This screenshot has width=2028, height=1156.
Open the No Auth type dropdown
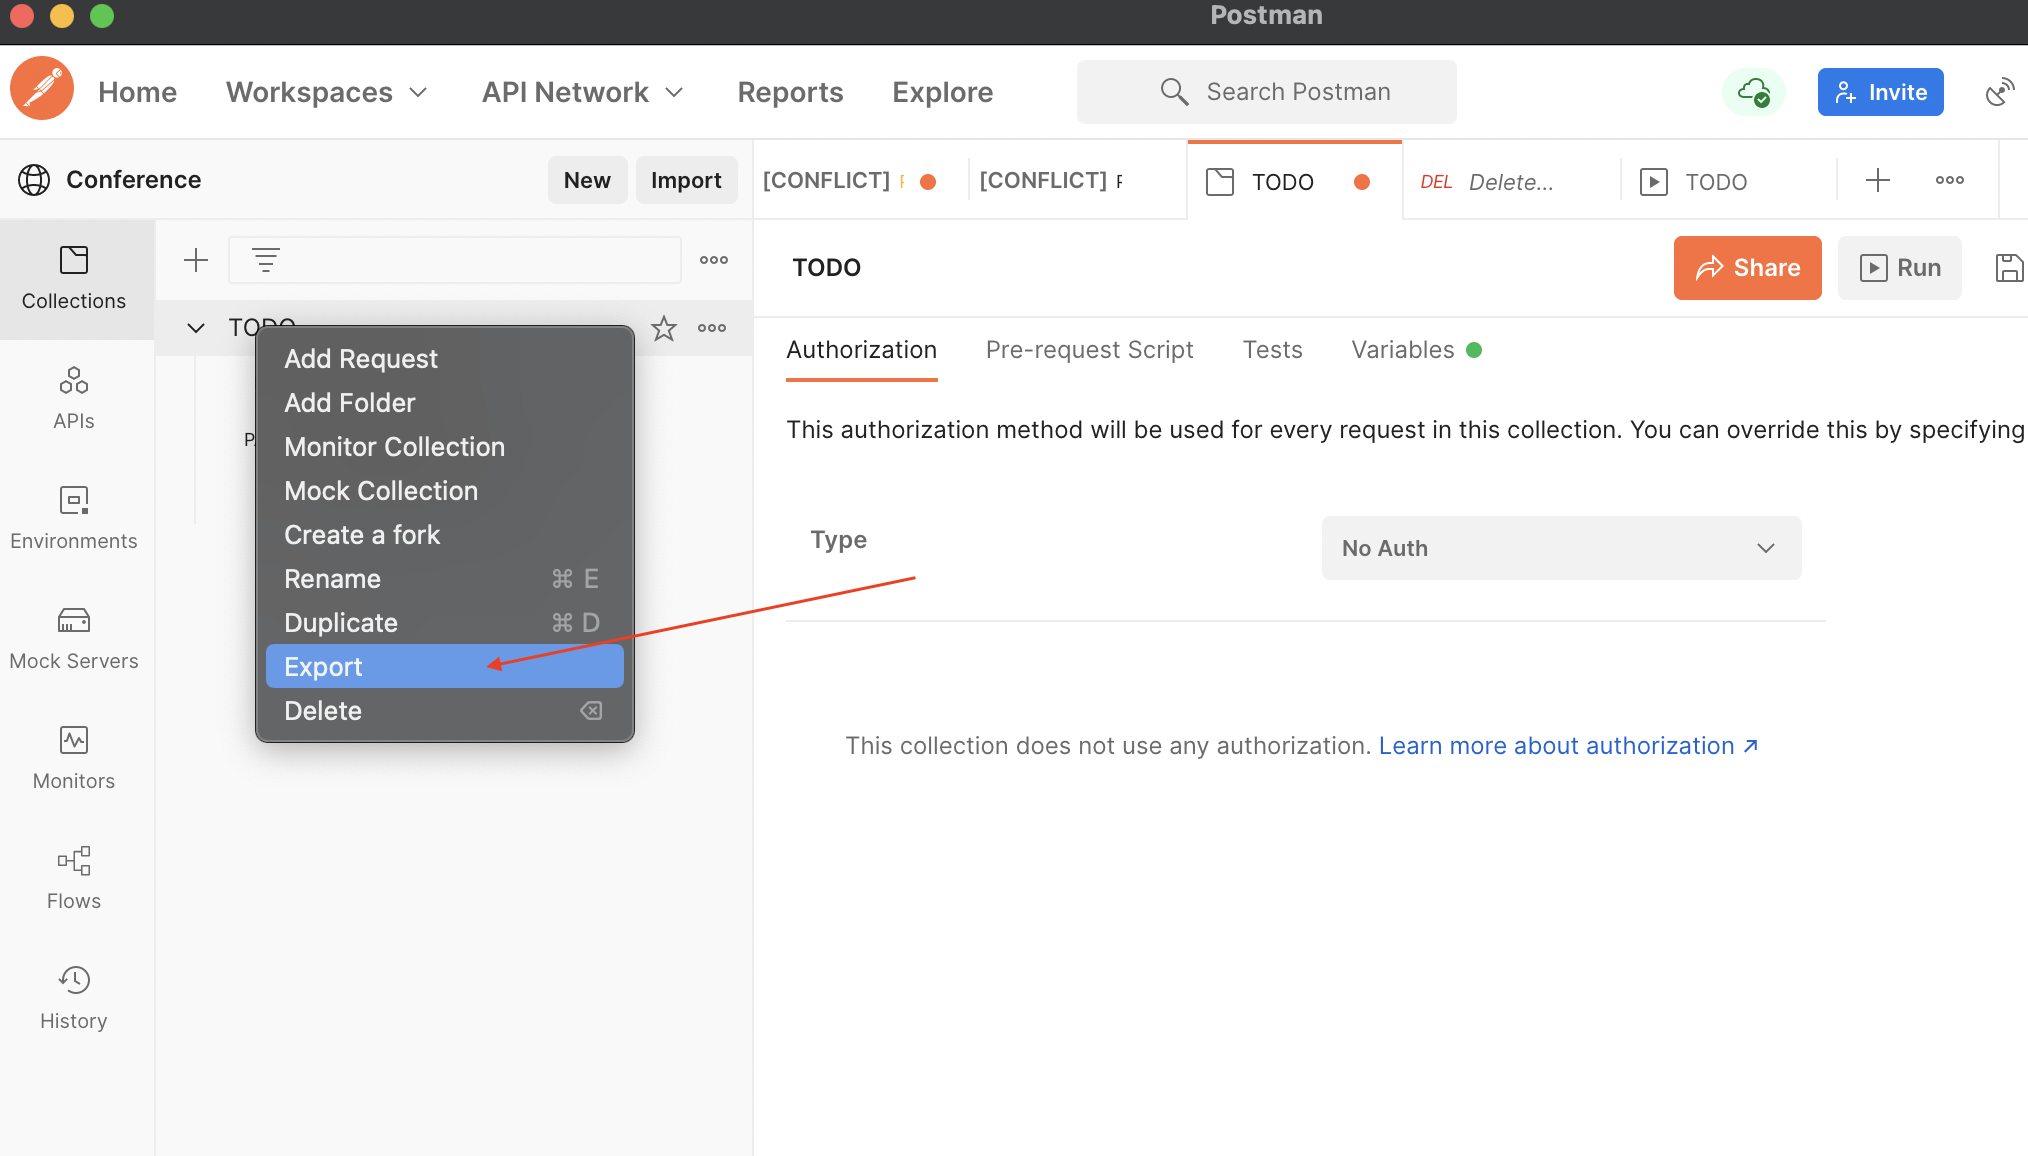1560,548
